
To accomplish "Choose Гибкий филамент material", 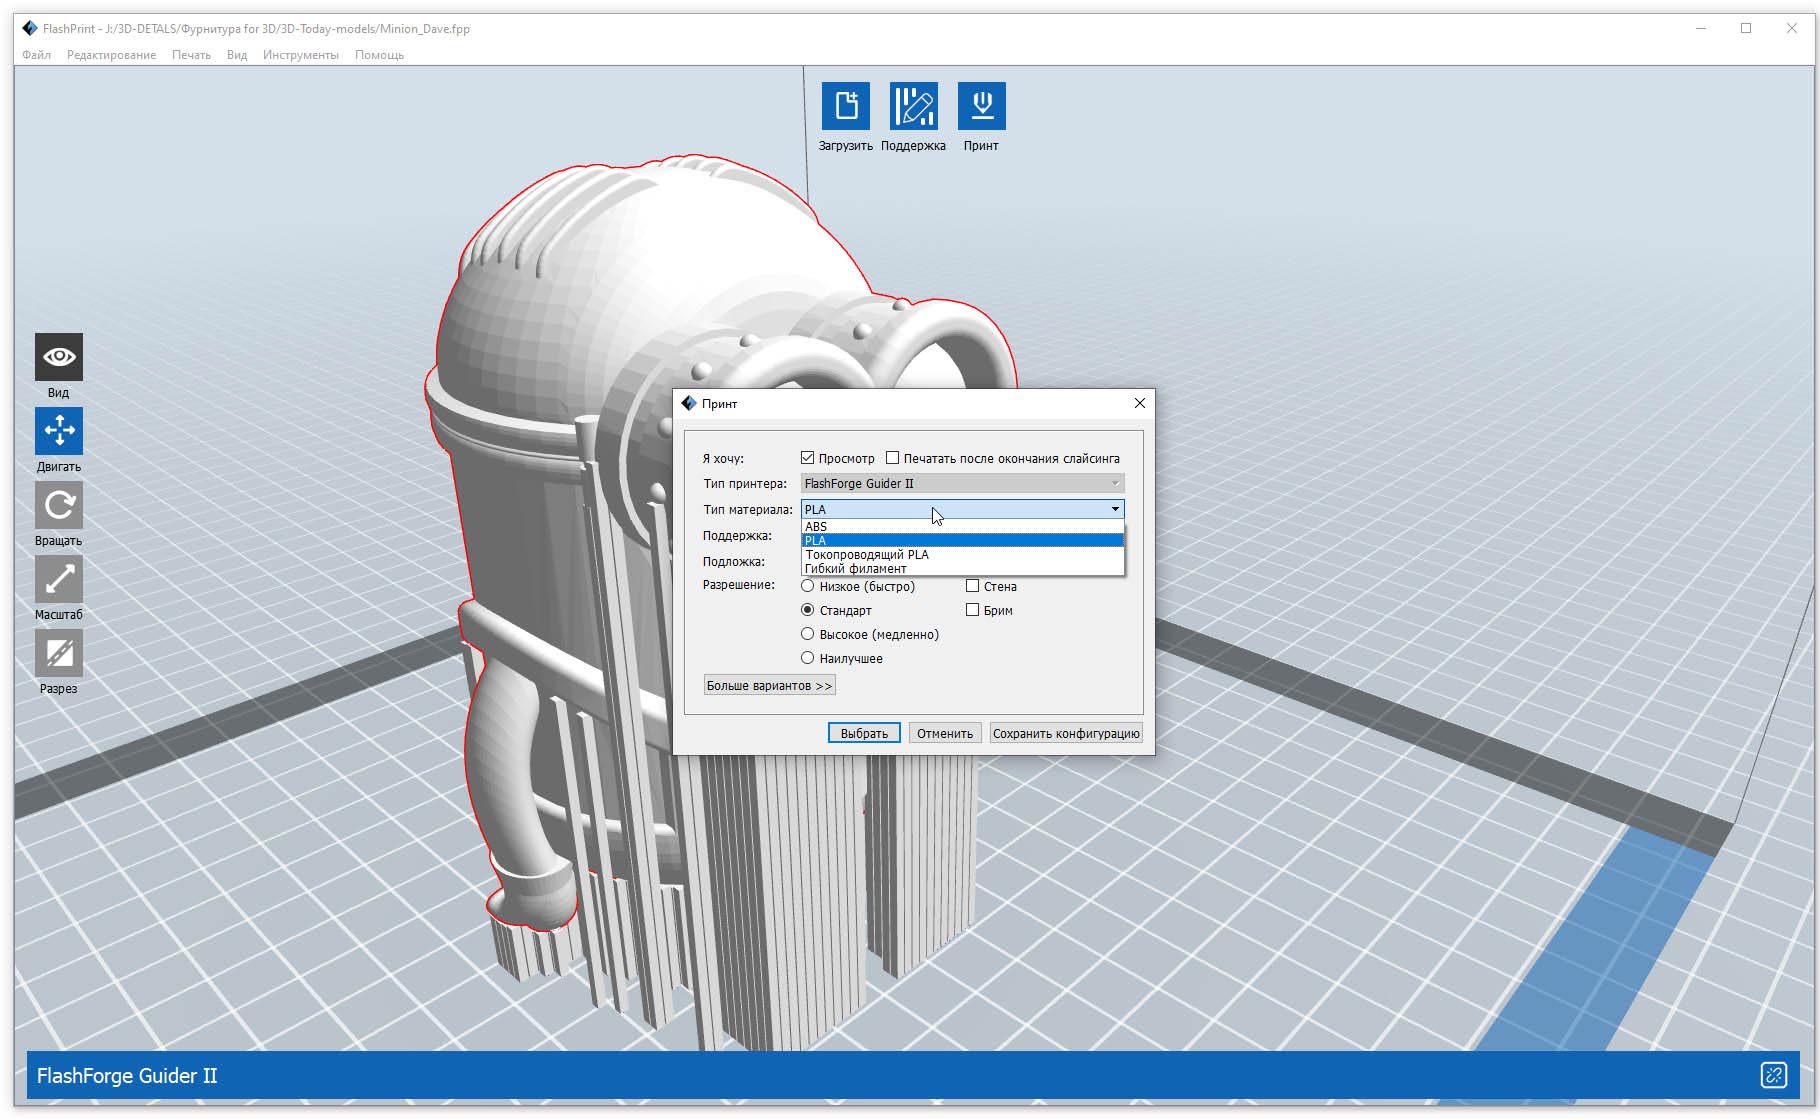I will coord(963,568).
